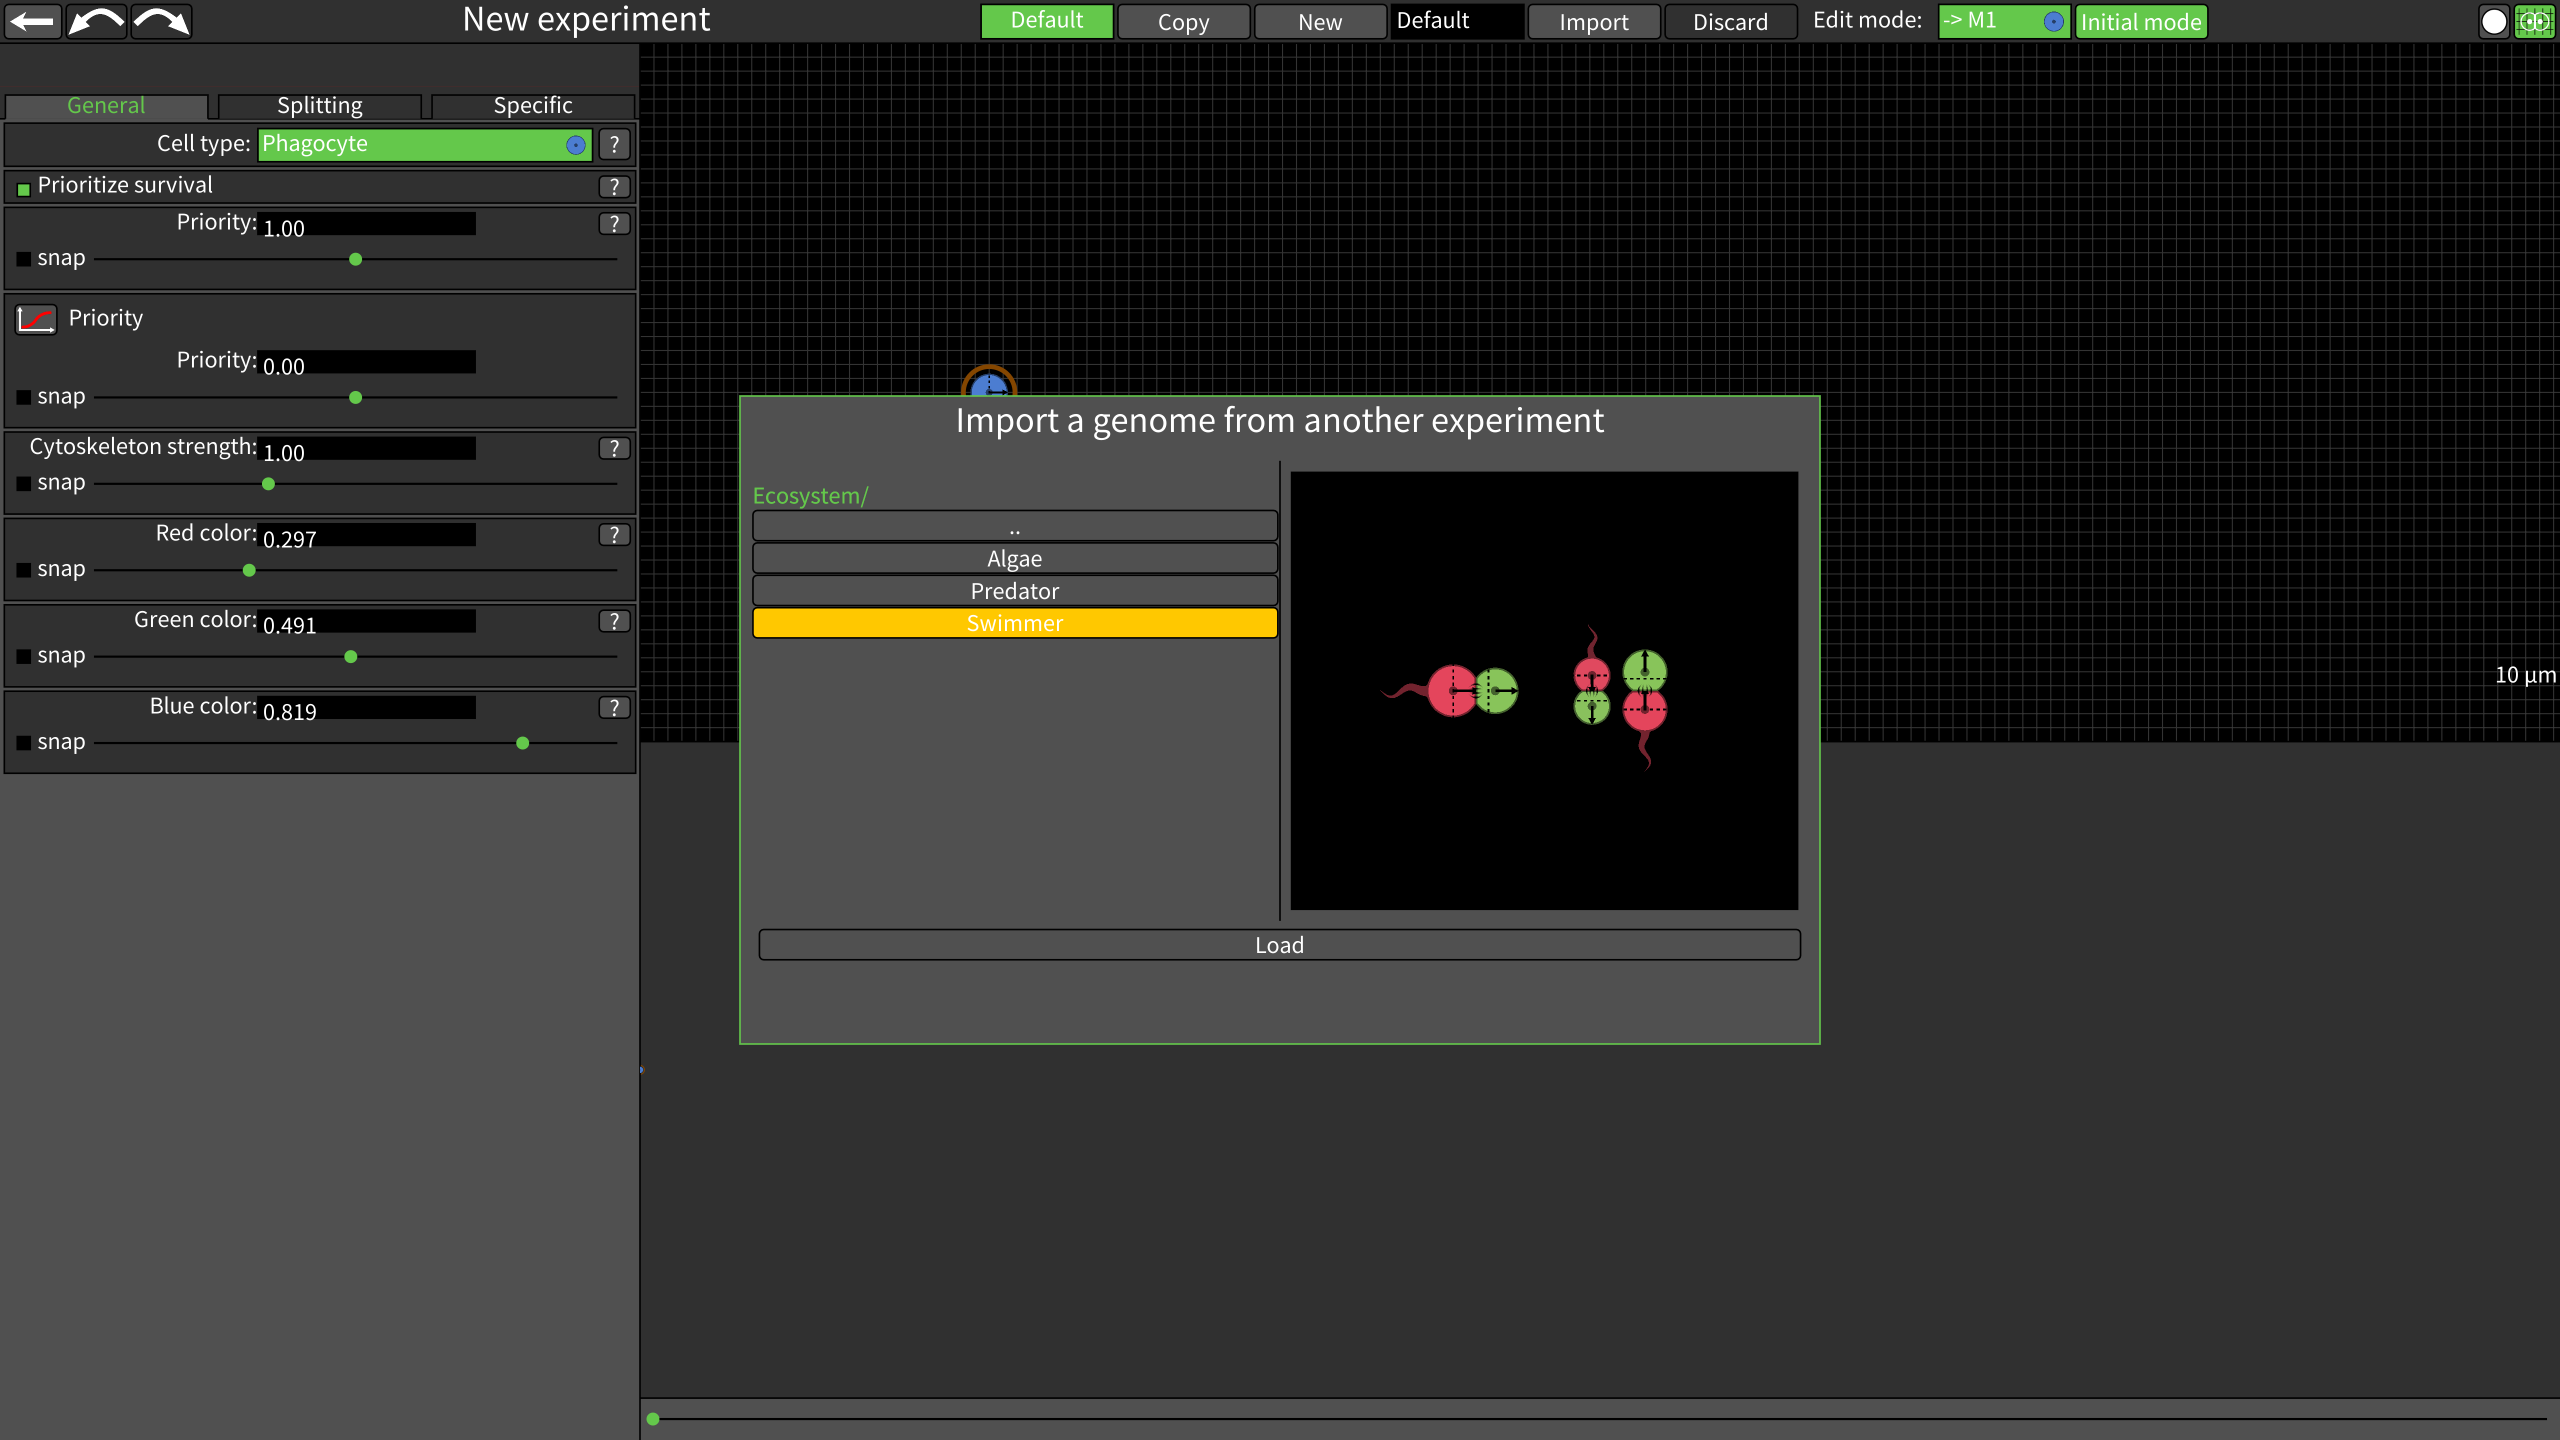Viewport: 2560px width, 1440px height.
Task: Click the Cytoskeleton strength value field
Action: [367, 450]
